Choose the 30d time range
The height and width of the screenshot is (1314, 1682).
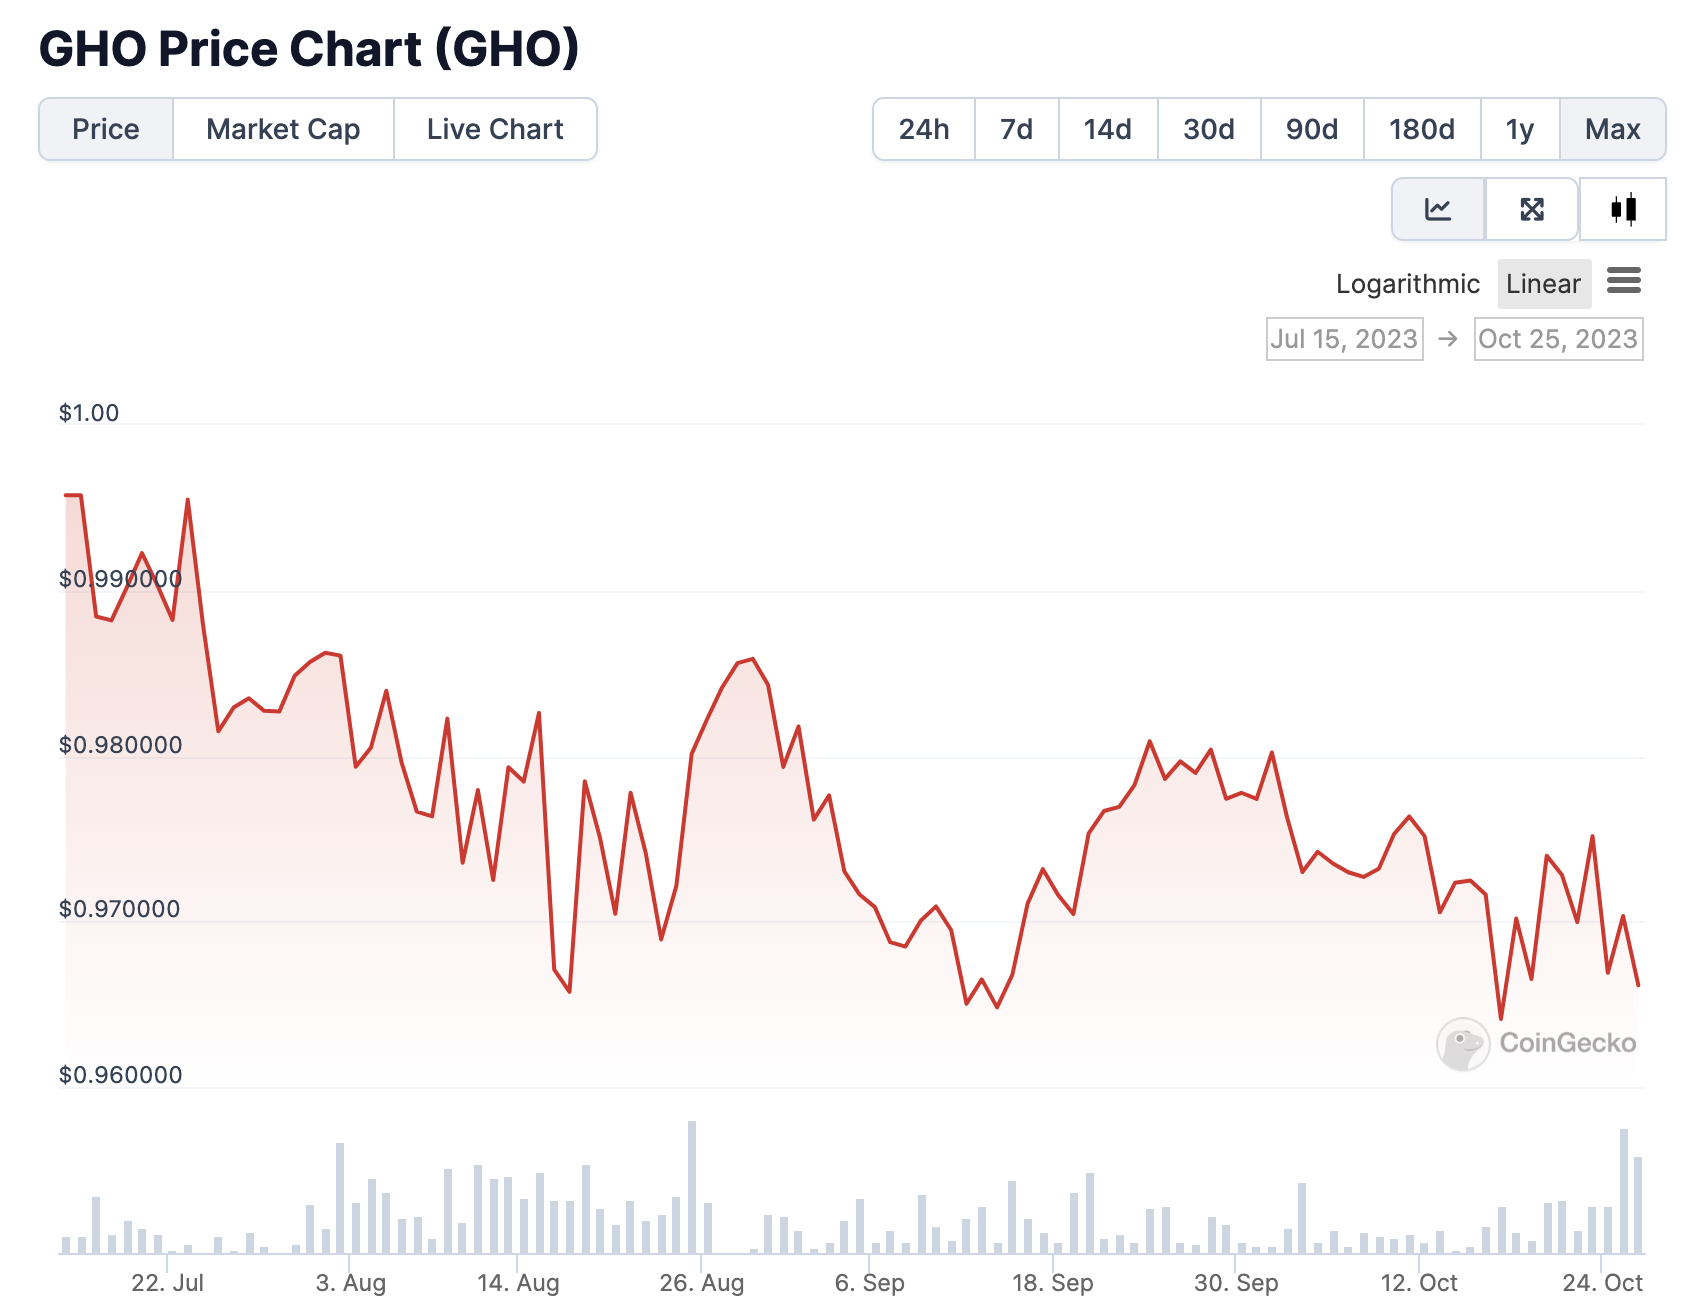coord(1209,129)
